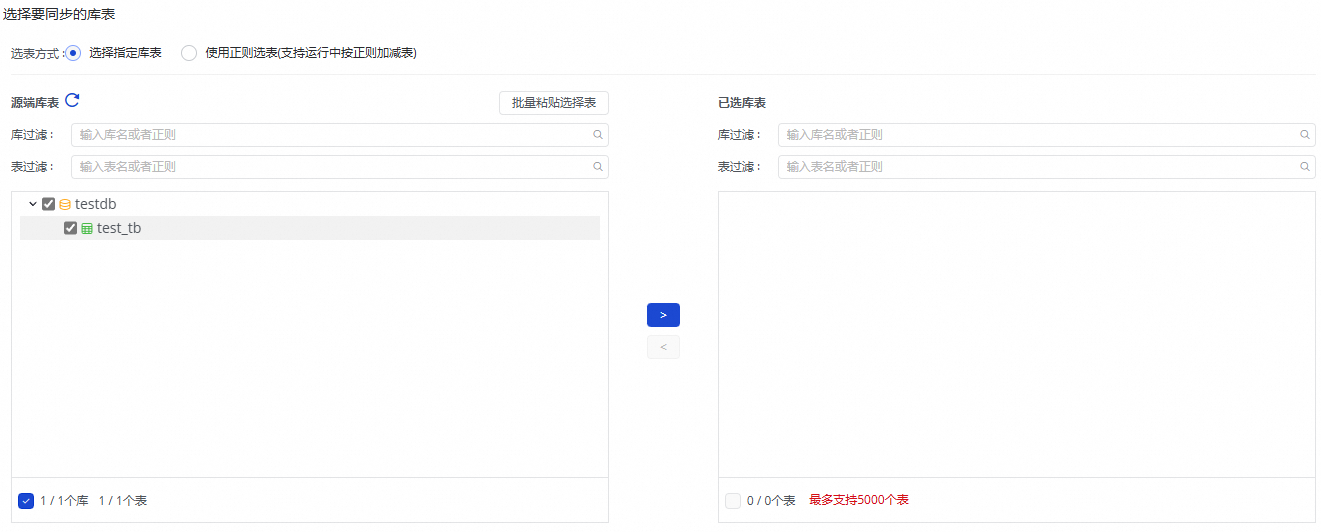Click the 1 / 1个表 count text
This screenshot has width=1321, height=532.
coord(122,500)
